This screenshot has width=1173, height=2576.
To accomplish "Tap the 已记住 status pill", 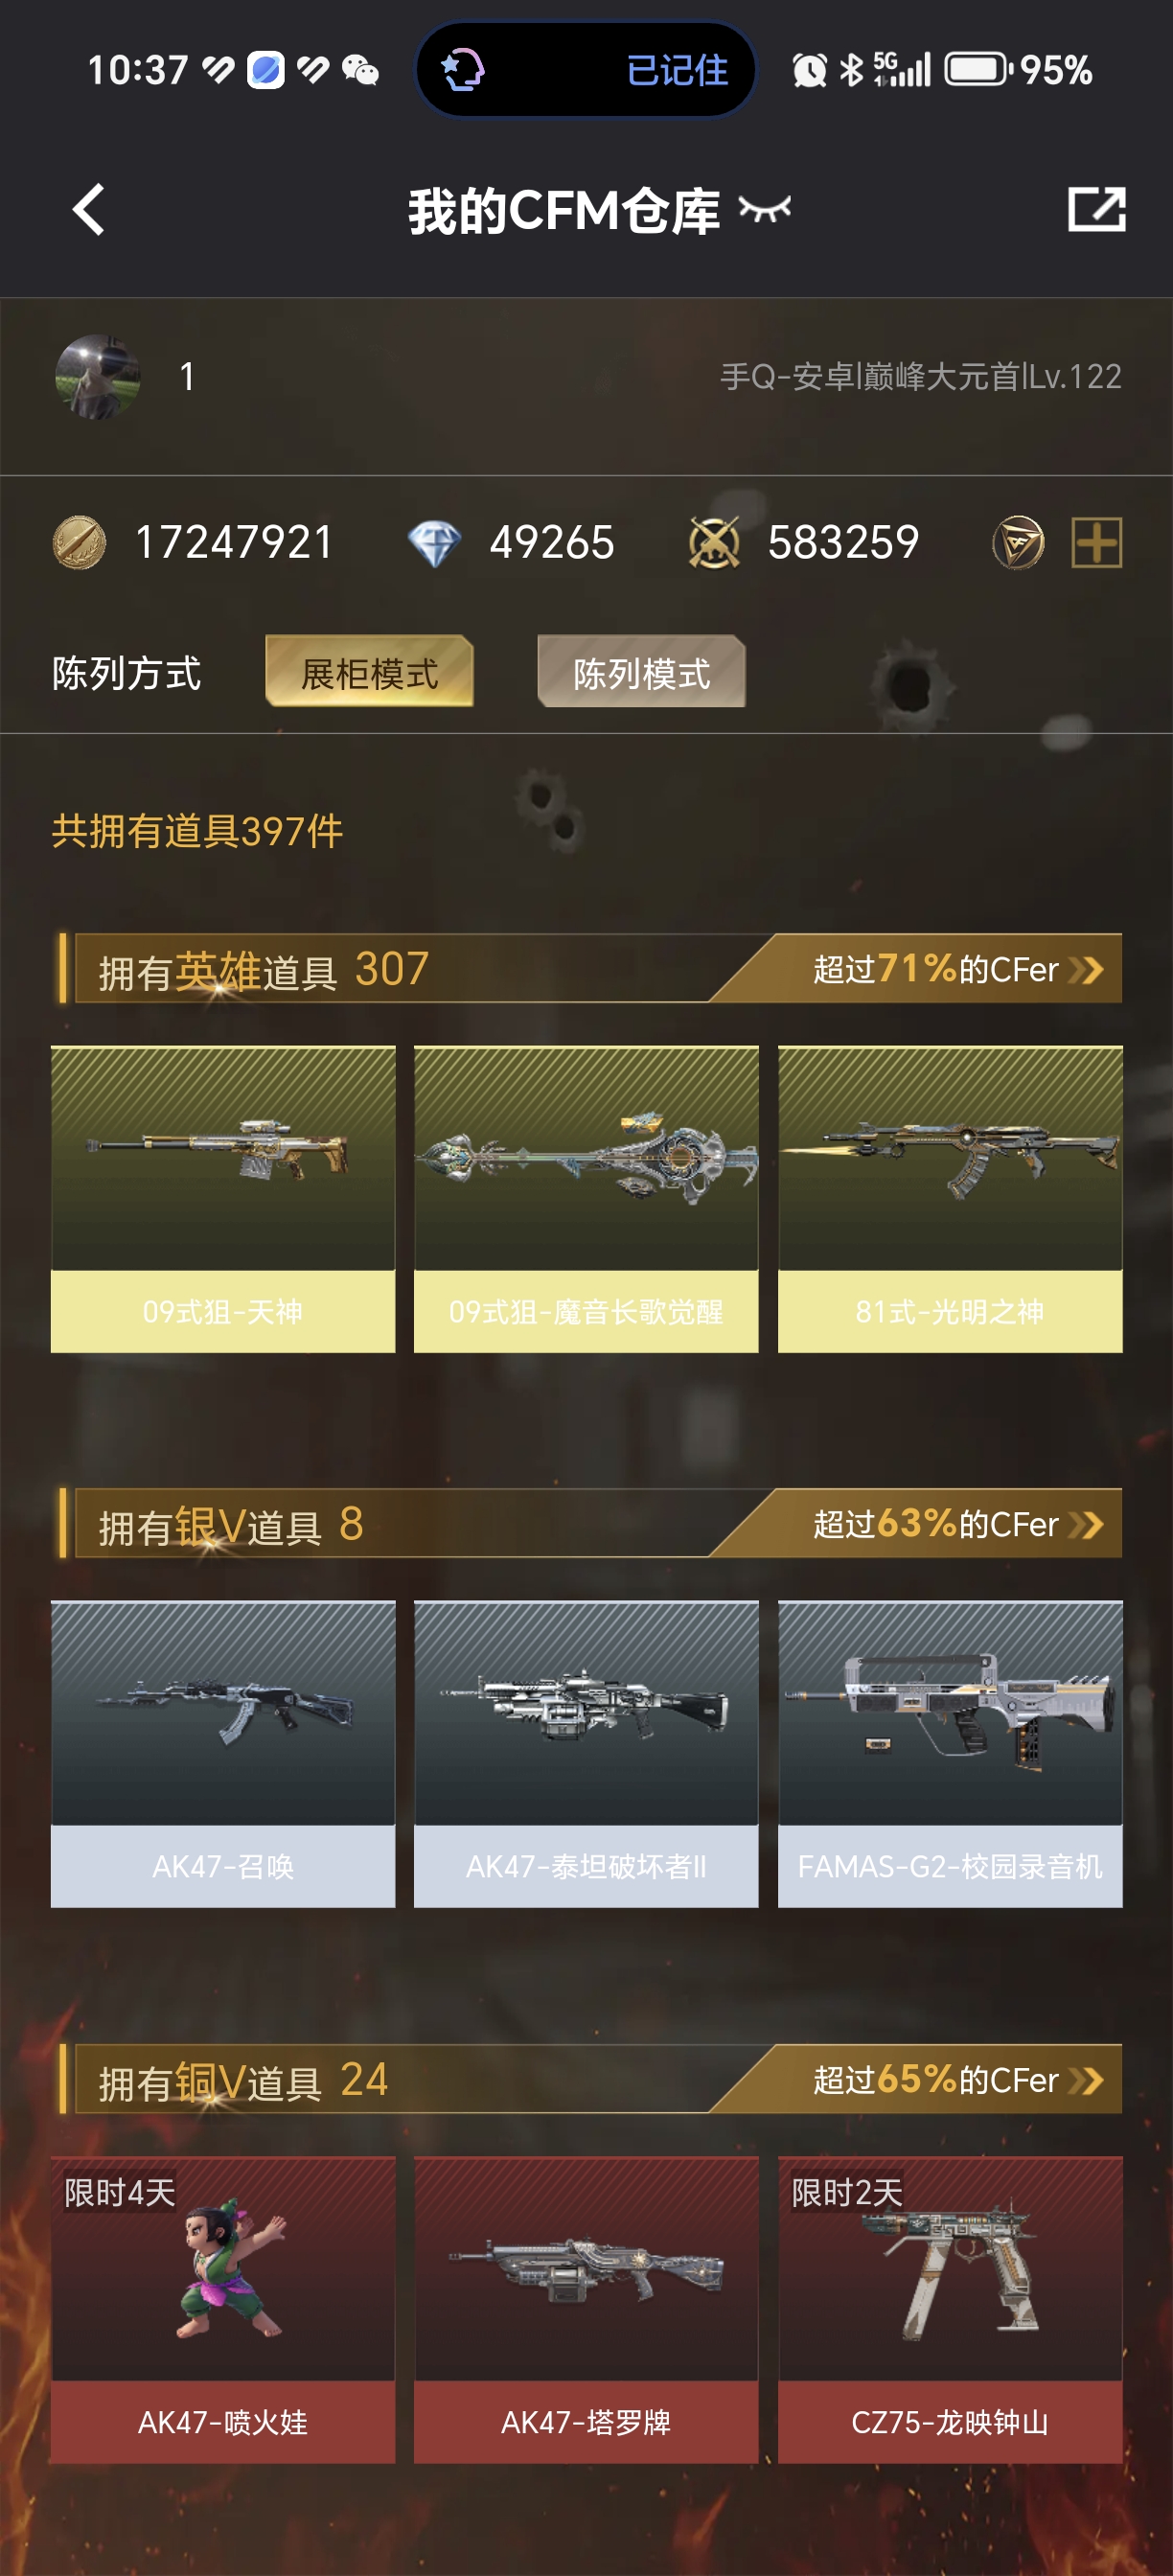I will 586,70.
